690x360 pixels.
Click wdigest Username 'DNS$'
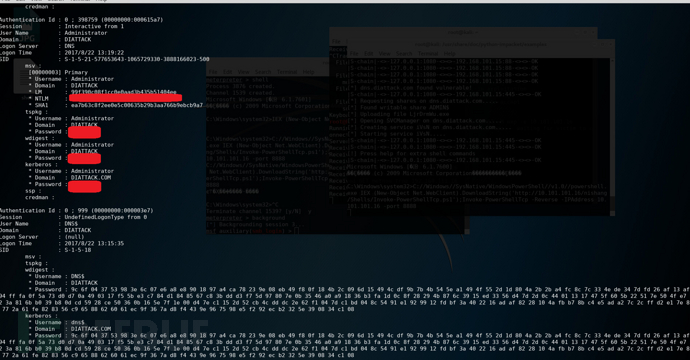point(77,277)
